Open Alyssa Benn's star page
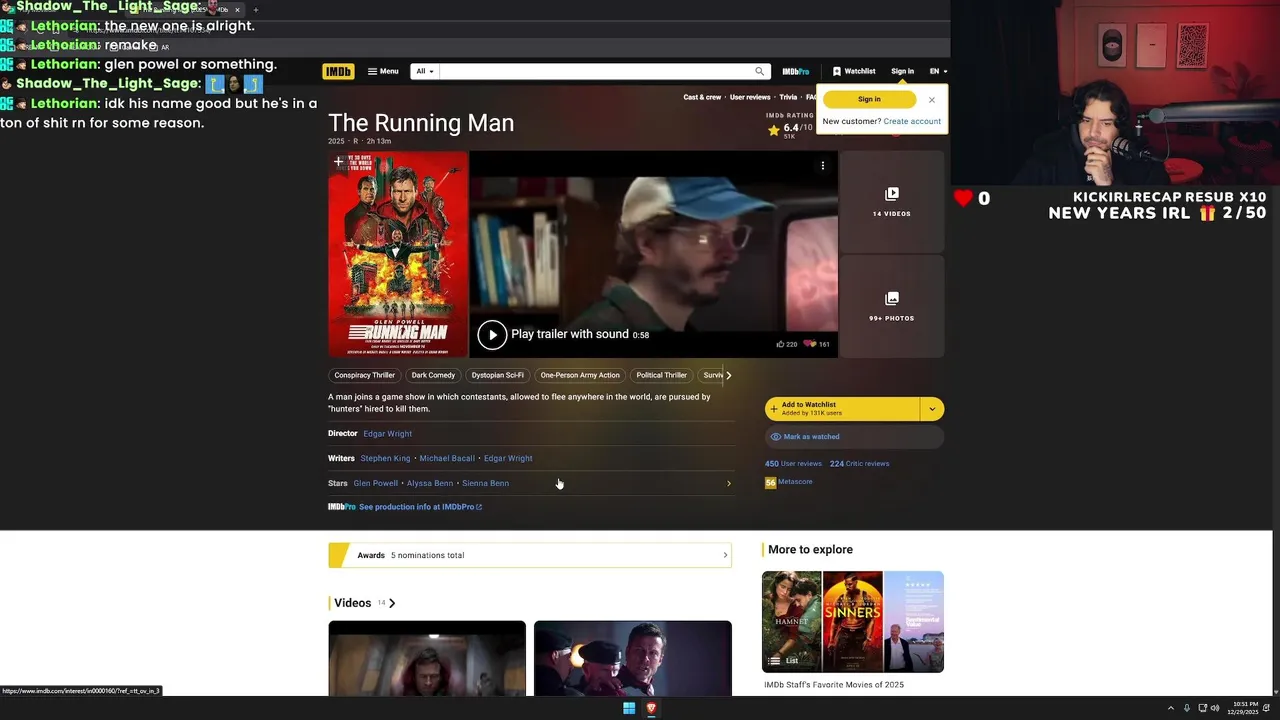Viewport: 1280px width, 720px height. pos(430,483)
